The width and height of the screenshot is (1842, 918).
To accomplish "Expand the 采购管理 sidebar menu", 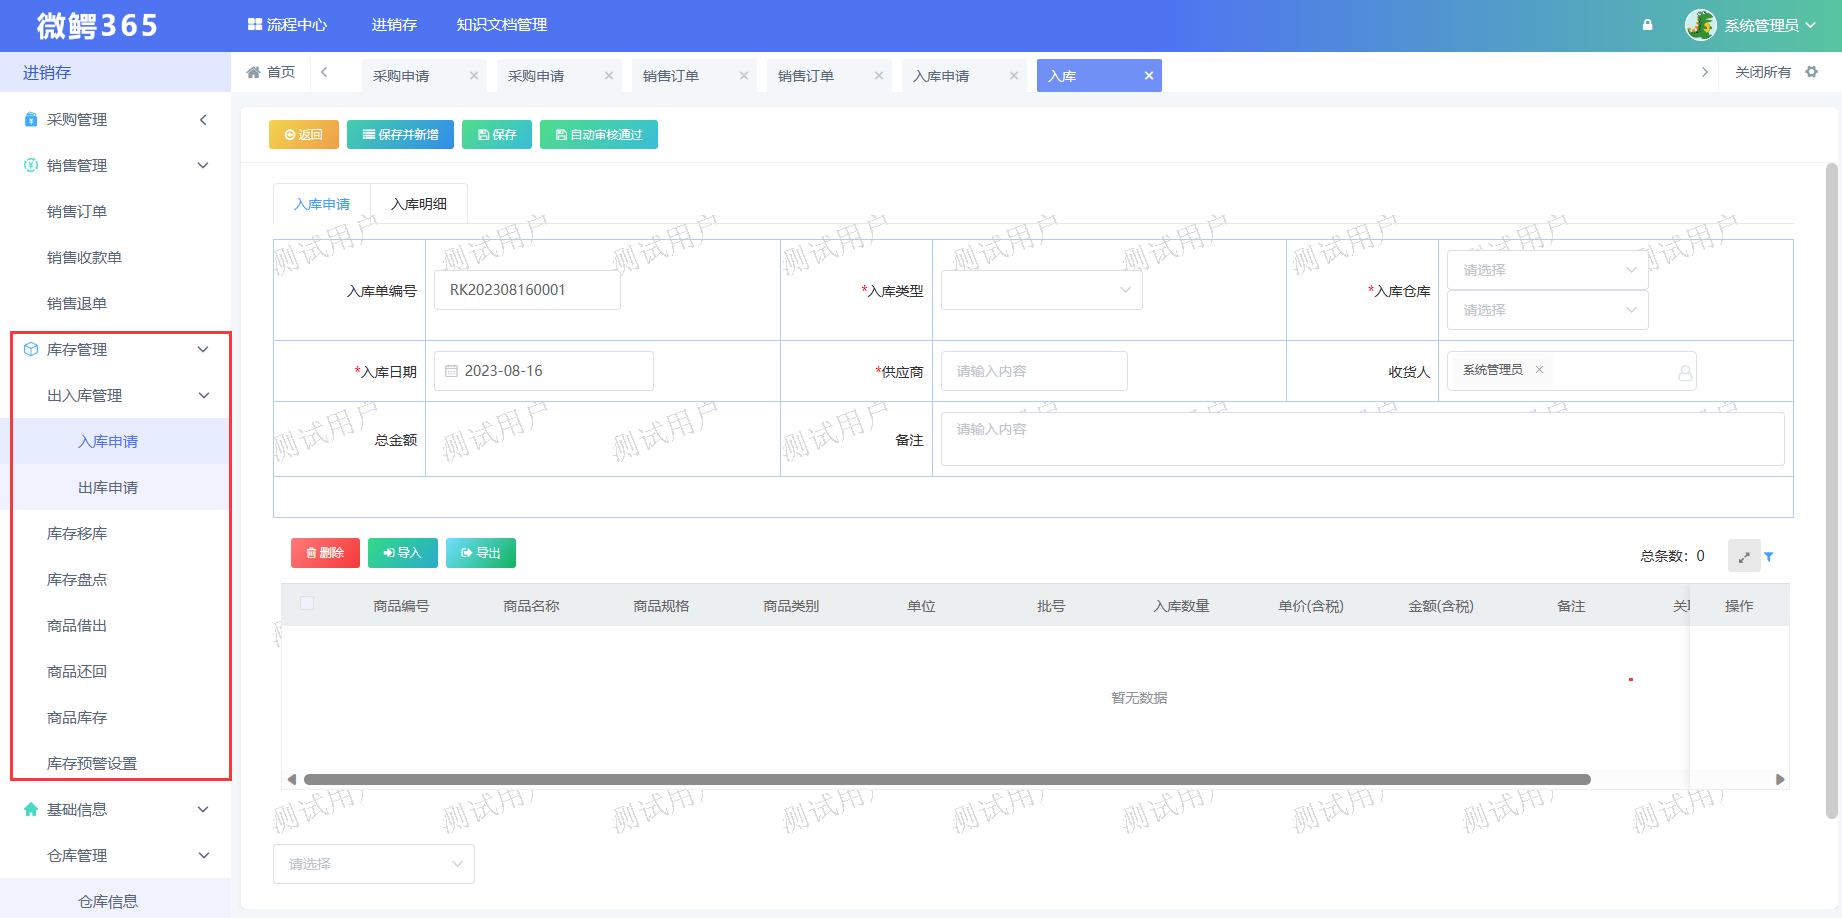I will (203, 120).
